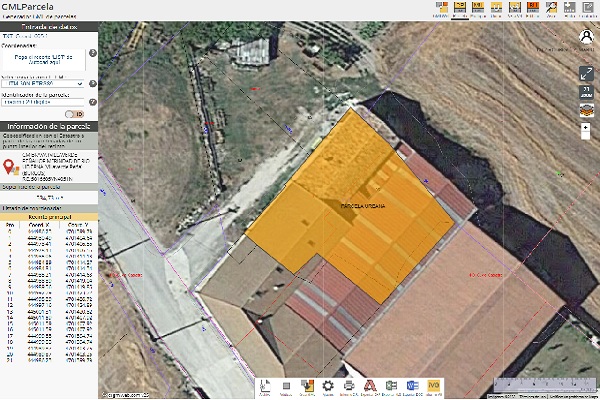Viewport: 600px width, 400px height.
Task: Open settings with the gear icon
Action: tap(328, 386)
